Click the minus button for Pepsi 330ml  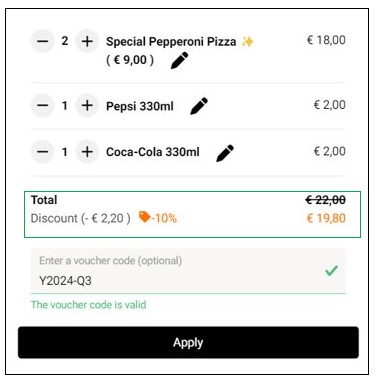click(x=42, y=106)
